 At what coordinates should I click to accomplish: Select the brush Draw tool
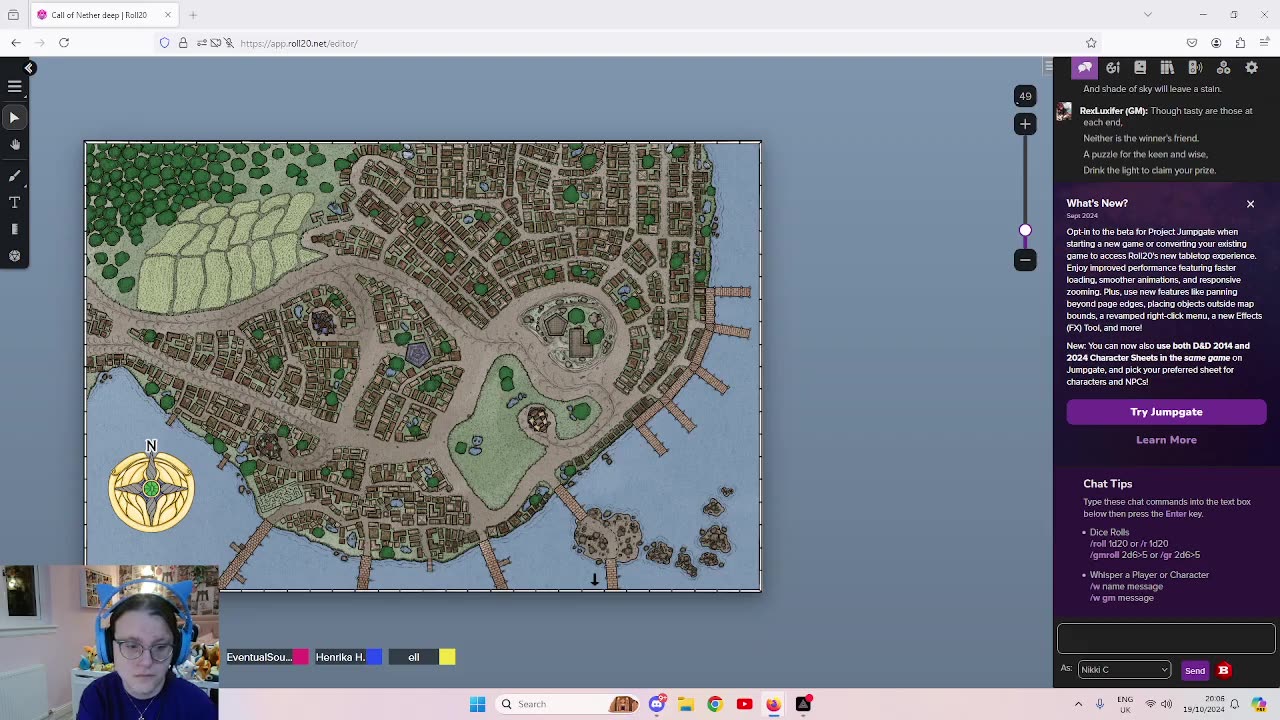coord(15,175)
